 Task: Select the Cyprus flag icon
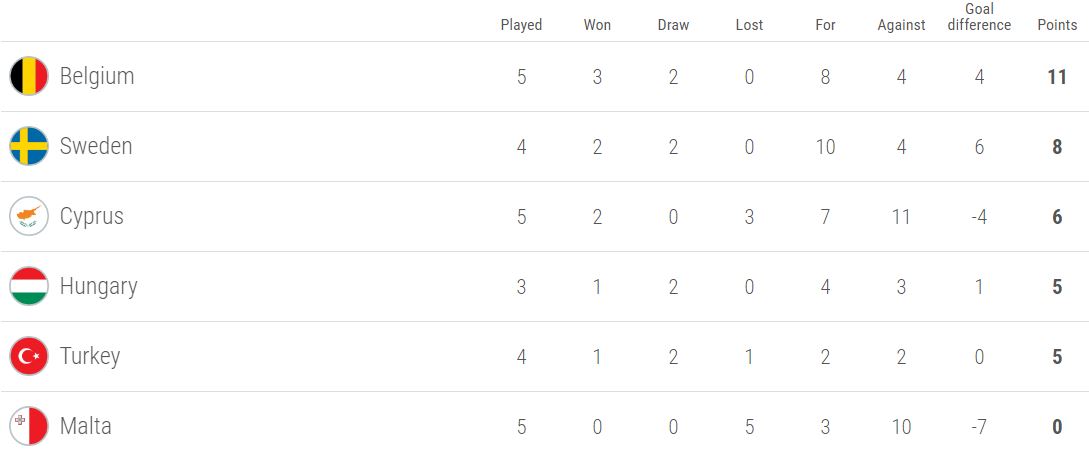pyautogui.click(x=28, y=216)
